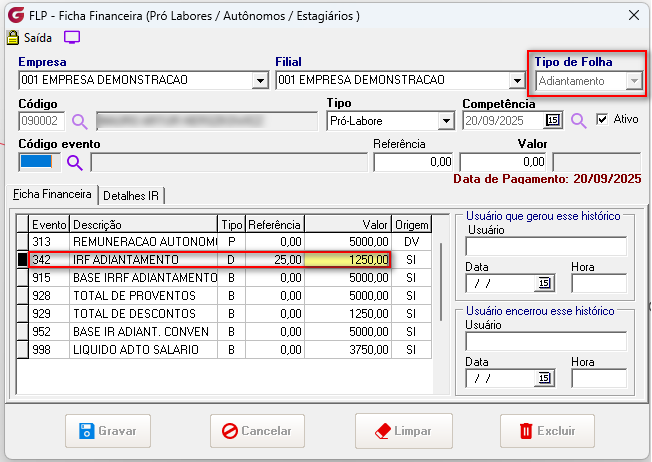Click the Descrição column header
The image size is (652, 462).
(143, 225)
